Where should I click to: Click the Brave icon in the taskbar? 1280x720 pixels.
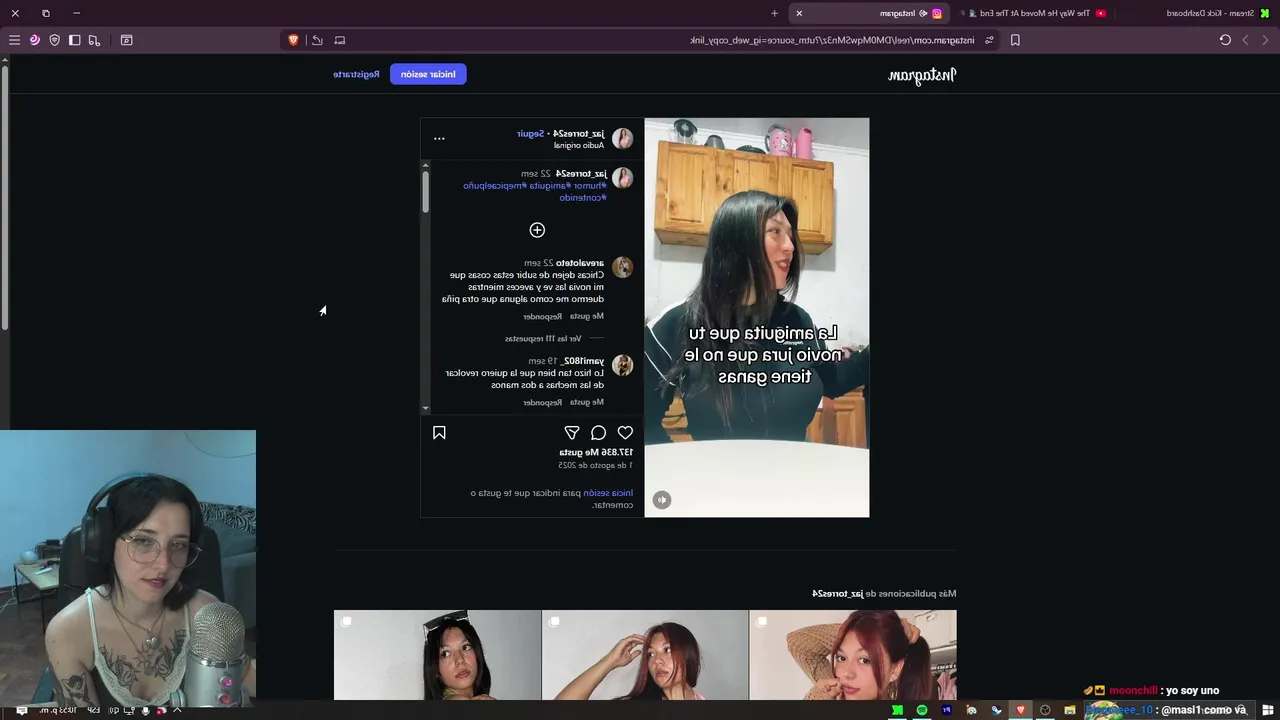point(1020,710)
